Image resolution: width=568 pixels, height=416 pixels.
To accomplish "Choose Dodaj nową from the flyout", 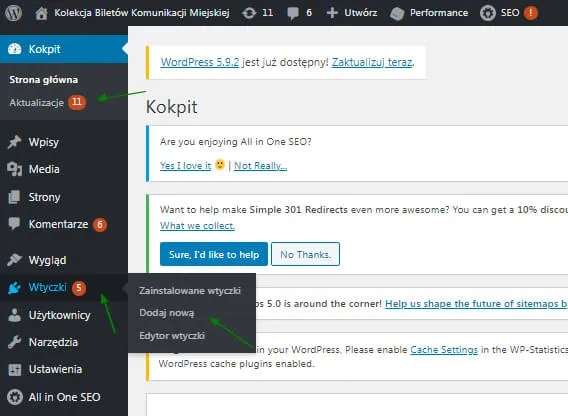I will click(167, 313).
